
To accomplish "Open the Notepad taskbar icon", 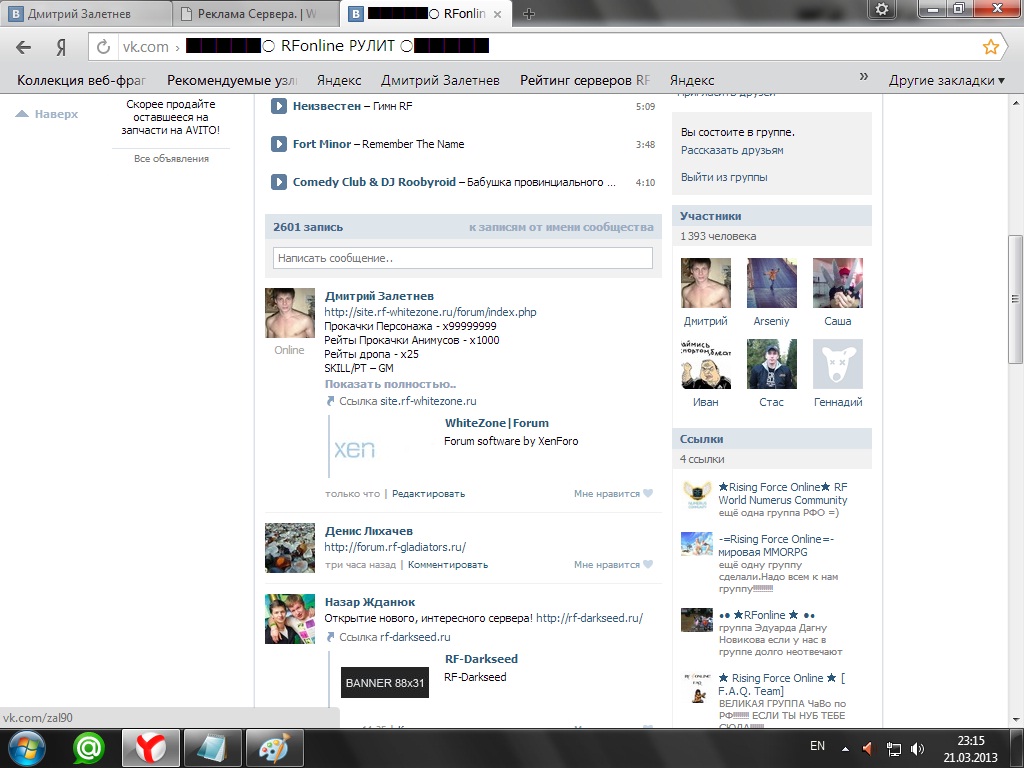I will (x=213, y=748).
